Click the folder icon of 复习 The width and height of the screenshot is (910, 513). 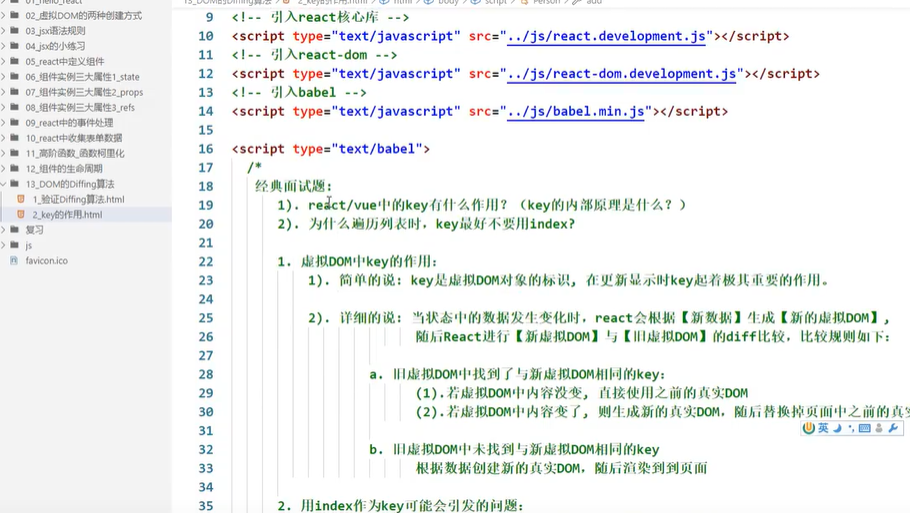[15, 229]
